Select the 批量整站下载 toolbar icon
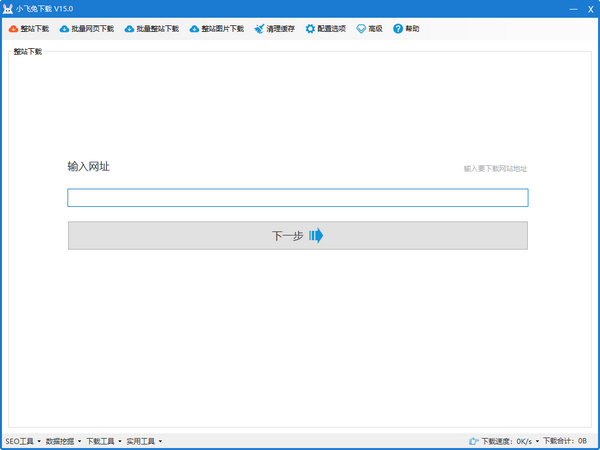The width and height of the screenshot is (600, 450). coord(129,29)
